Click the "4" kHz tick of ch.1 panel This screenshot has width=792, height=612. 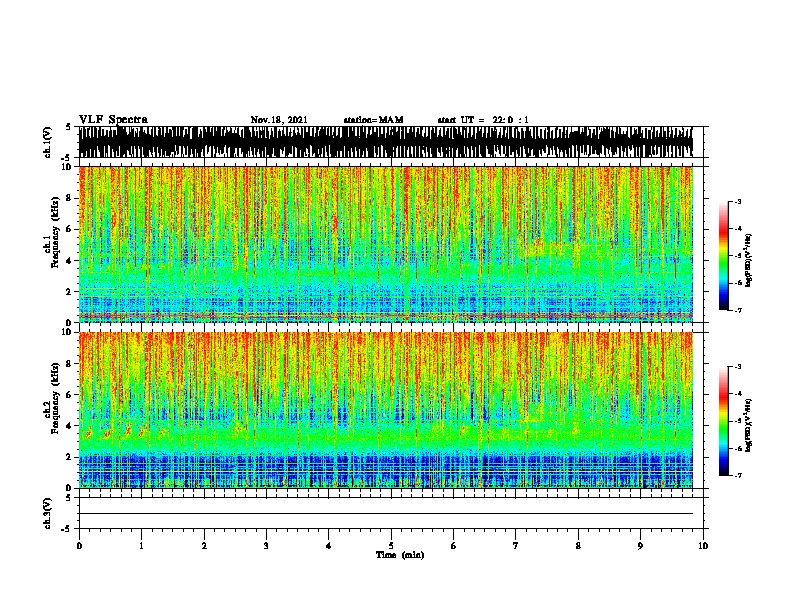pos(70,261)
